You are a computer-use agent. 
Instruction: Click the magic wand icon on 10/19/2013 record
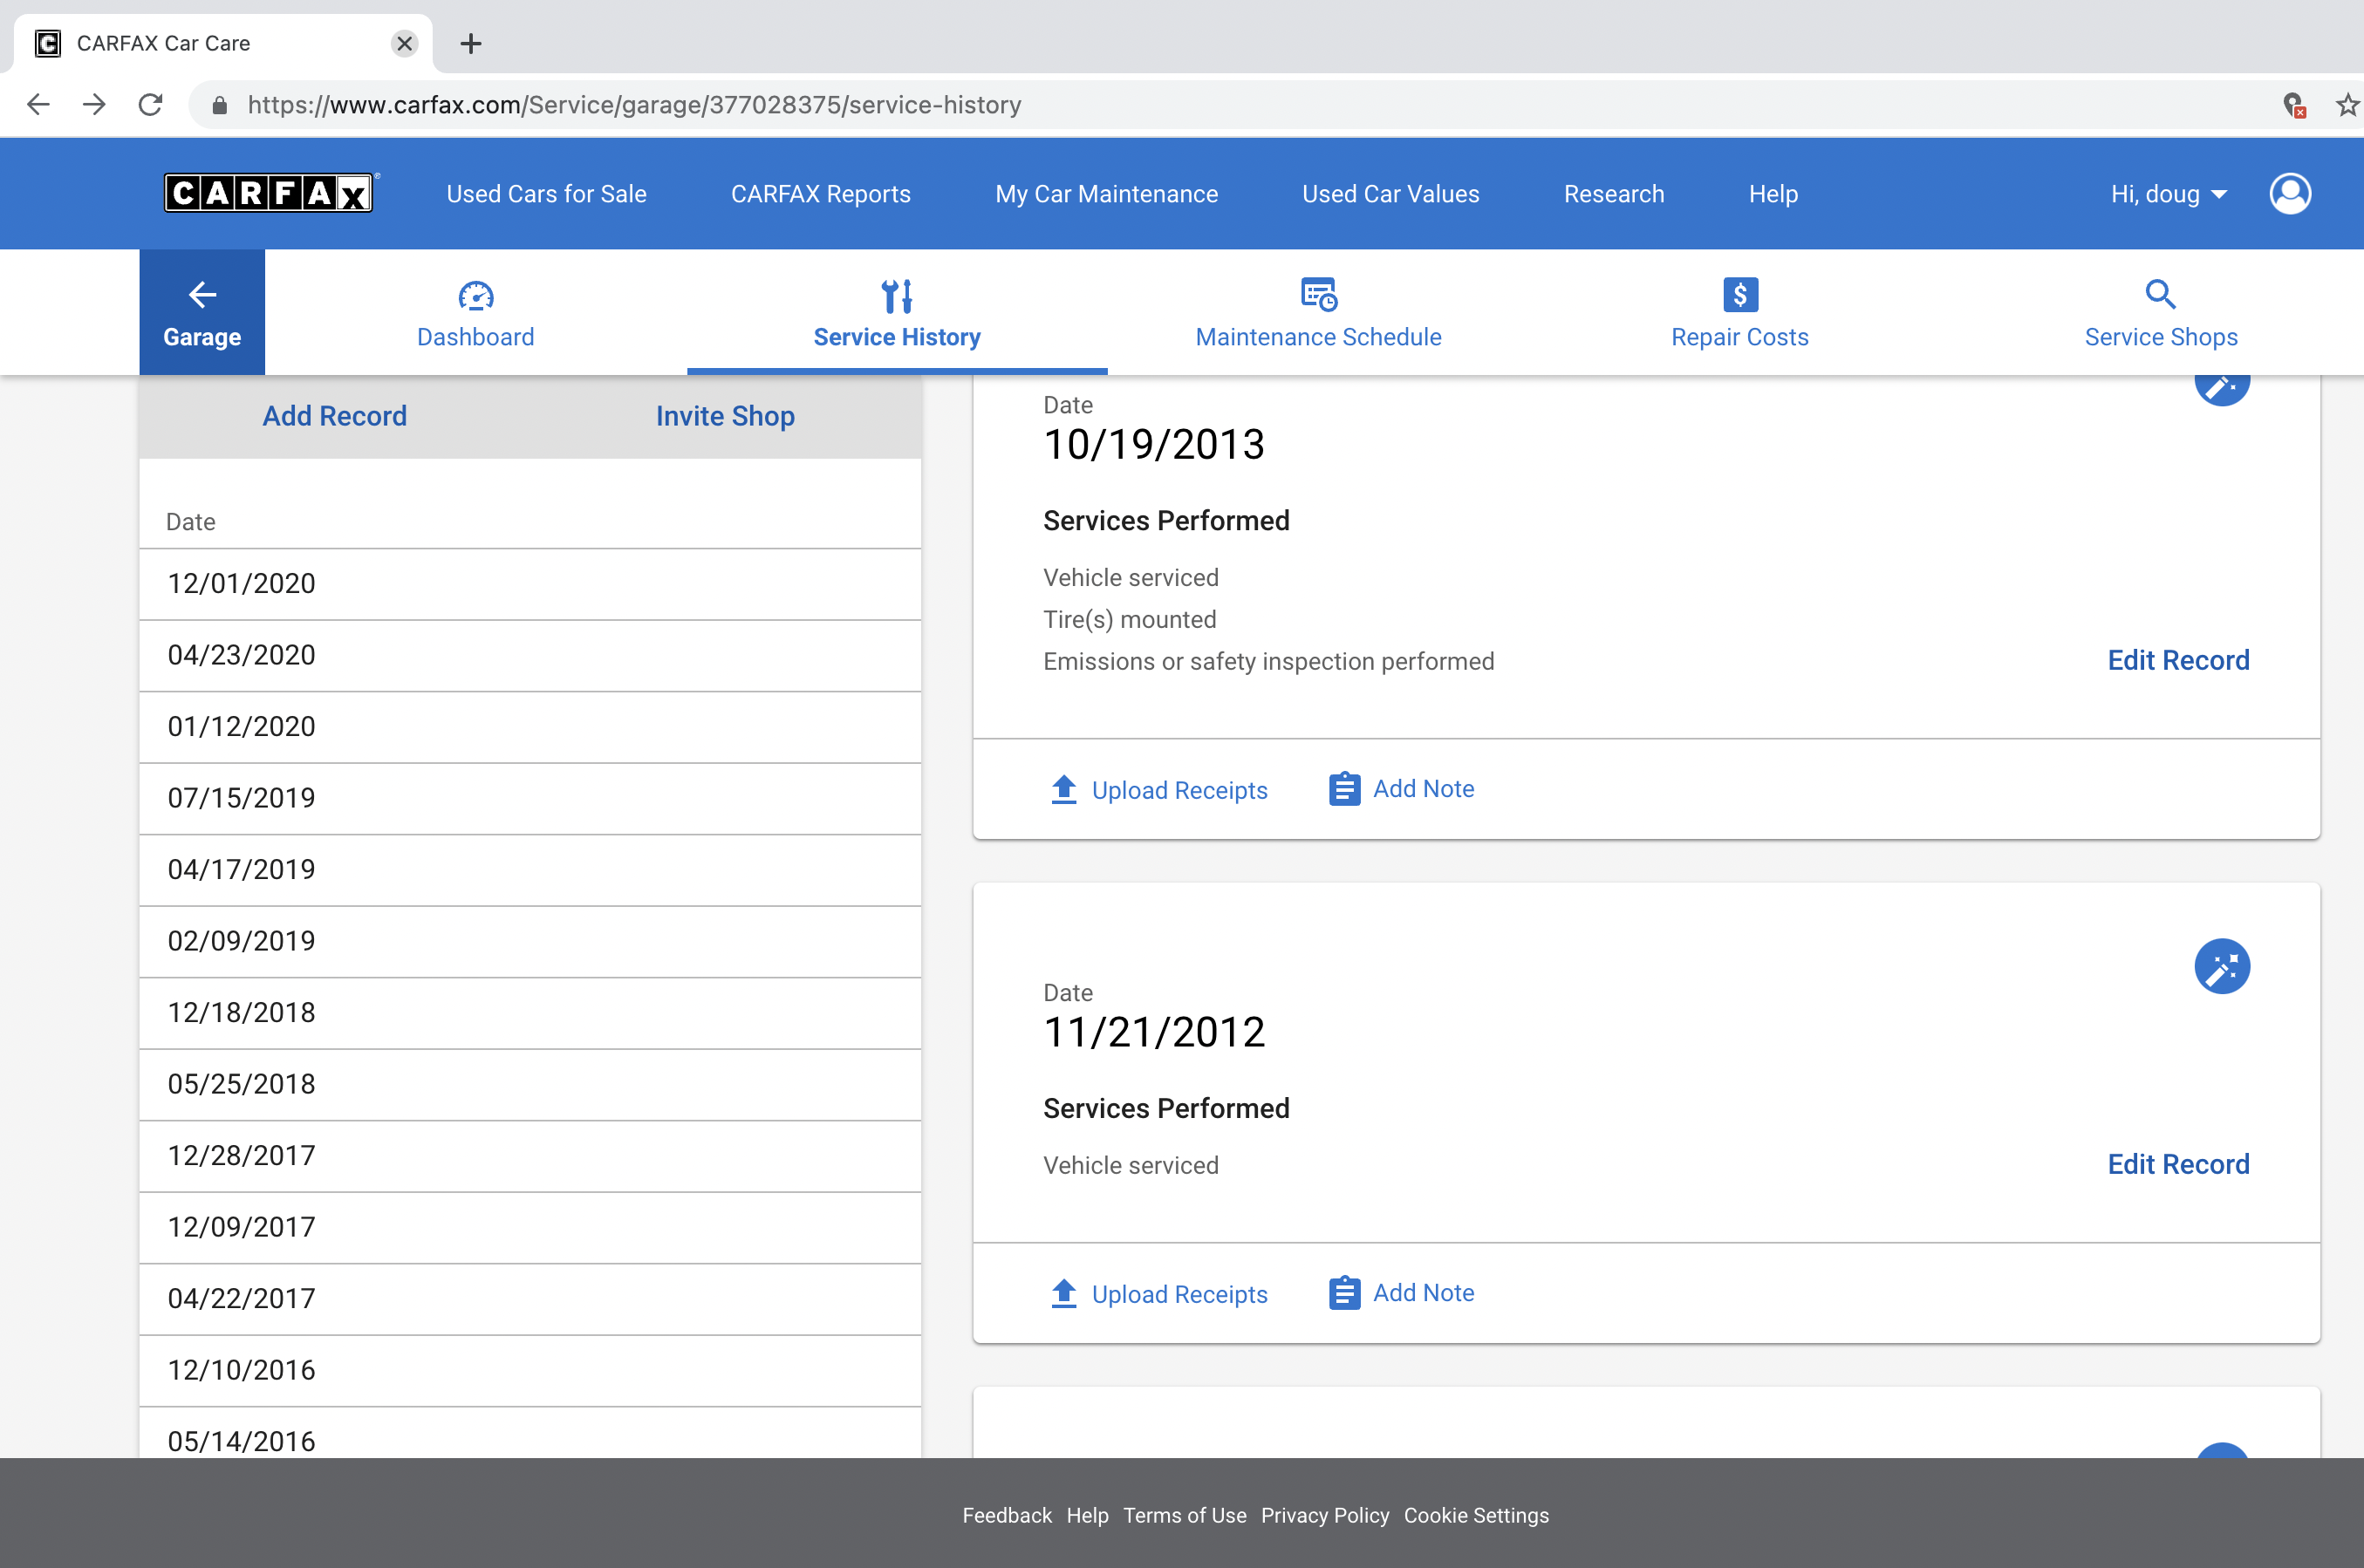pos(2222,388)
